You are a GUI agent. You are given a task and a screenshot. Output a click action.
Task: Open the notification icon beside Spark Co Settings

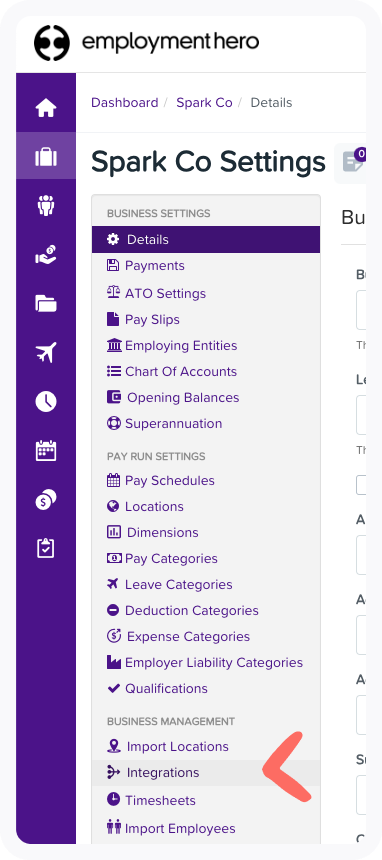click(x=352, y=162)
